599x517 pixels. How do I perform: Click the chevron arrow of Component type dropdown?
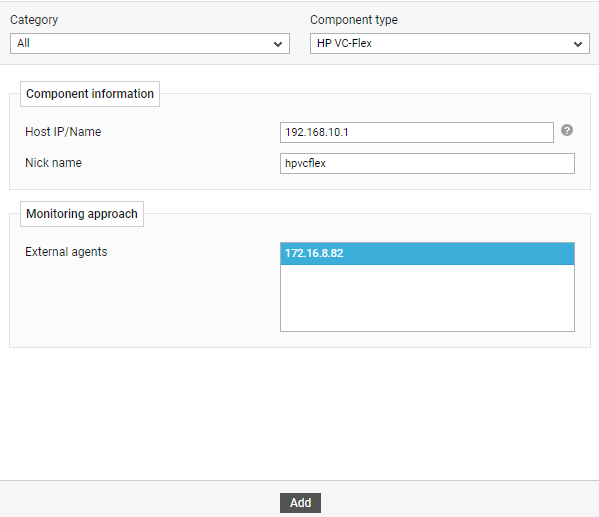tap(578, 44)
